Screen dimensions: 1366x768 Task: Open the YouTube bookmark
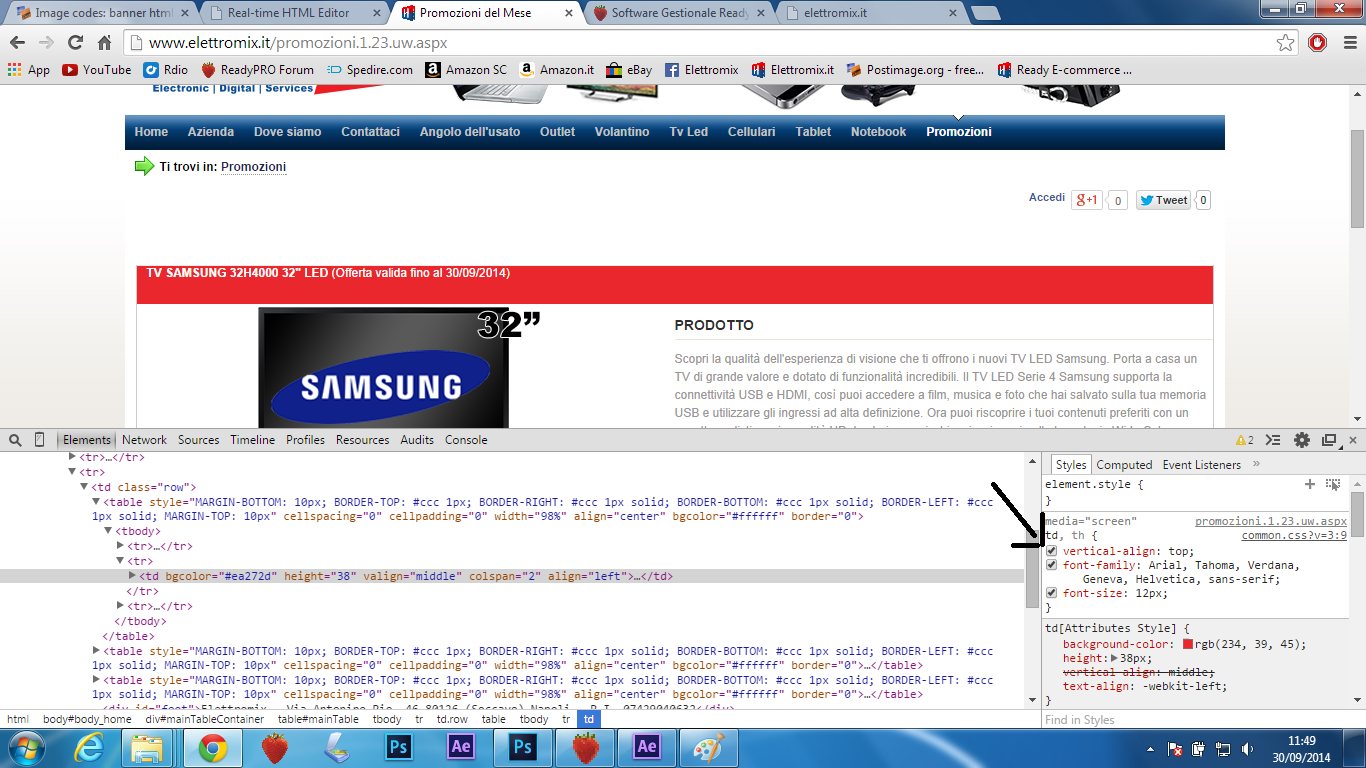point(97,70)
